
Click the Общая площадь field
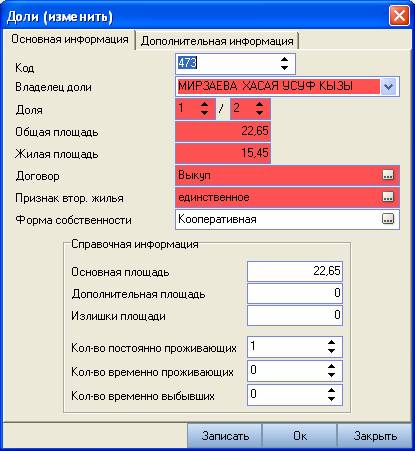[x=223, y=131]
